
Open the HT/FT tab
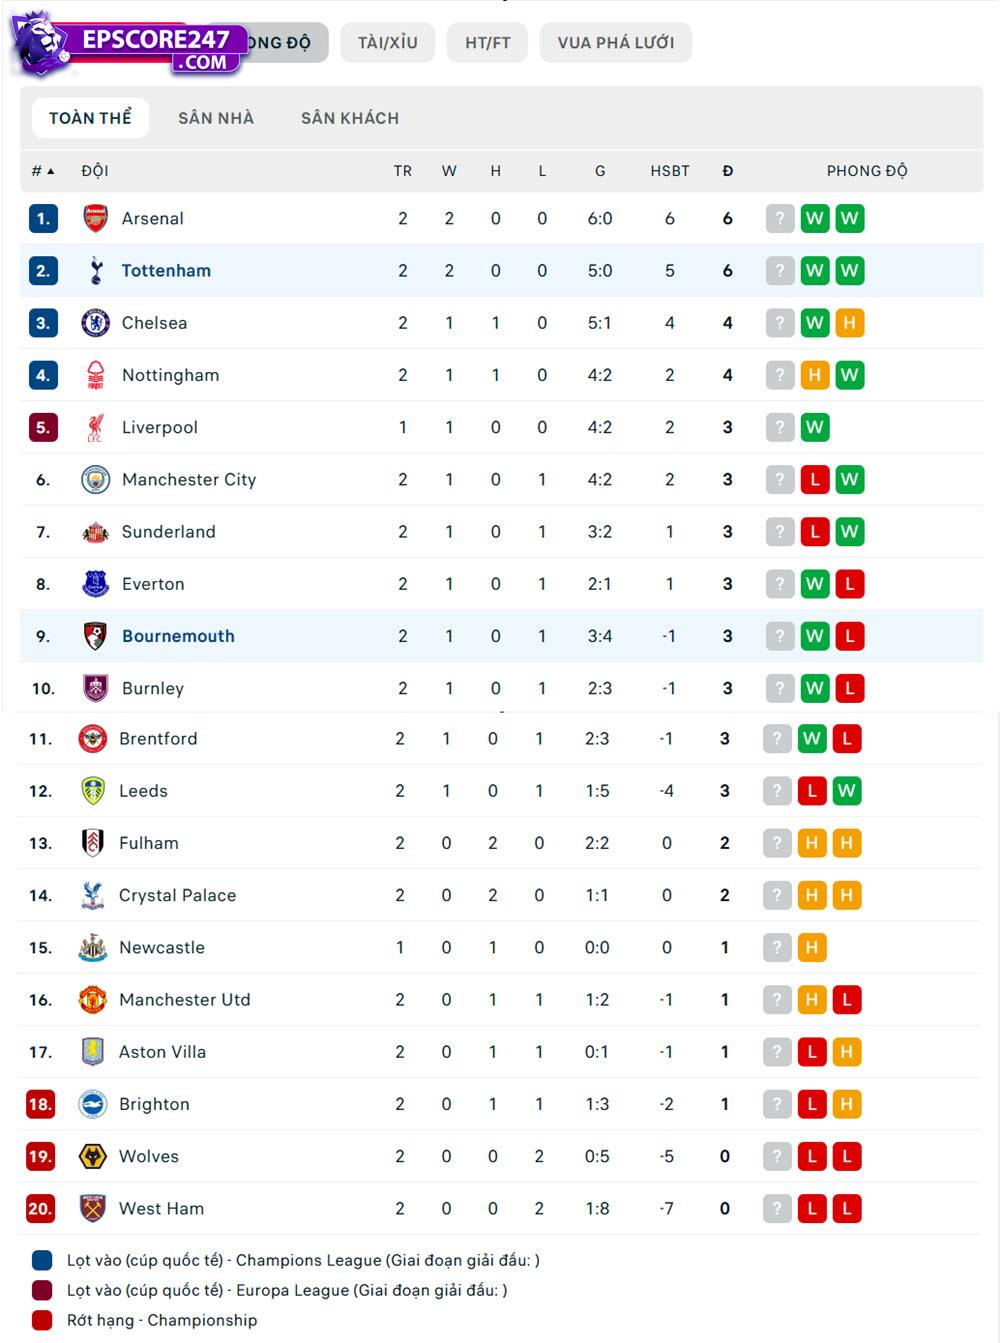488,43
